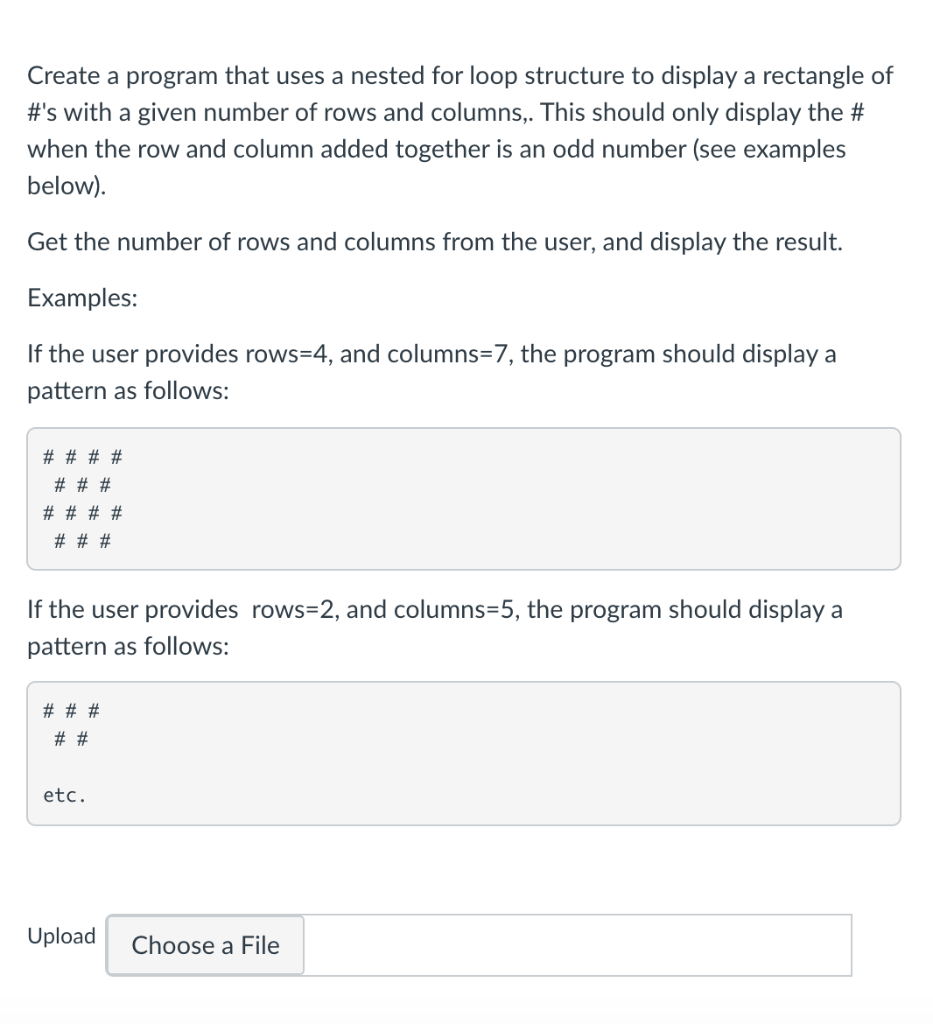Click the first paragraph of the assignment prompt
Image resolution: width=933 pixels, height=1024 pixels.
tap(460, 130)
